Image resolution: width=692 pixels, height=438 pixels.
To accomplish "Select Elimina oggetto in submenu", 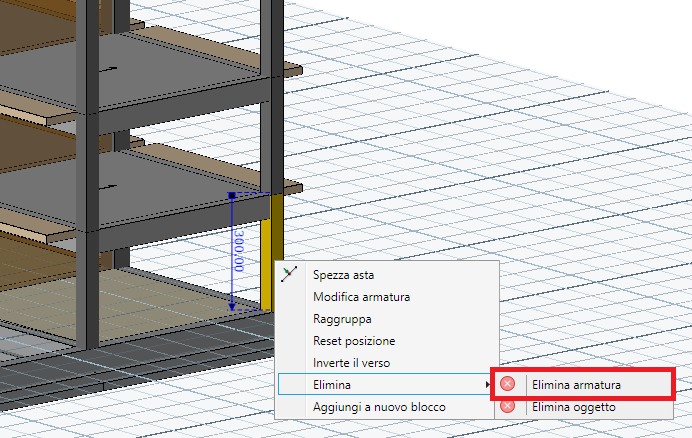I will click(x=583, y=407).
